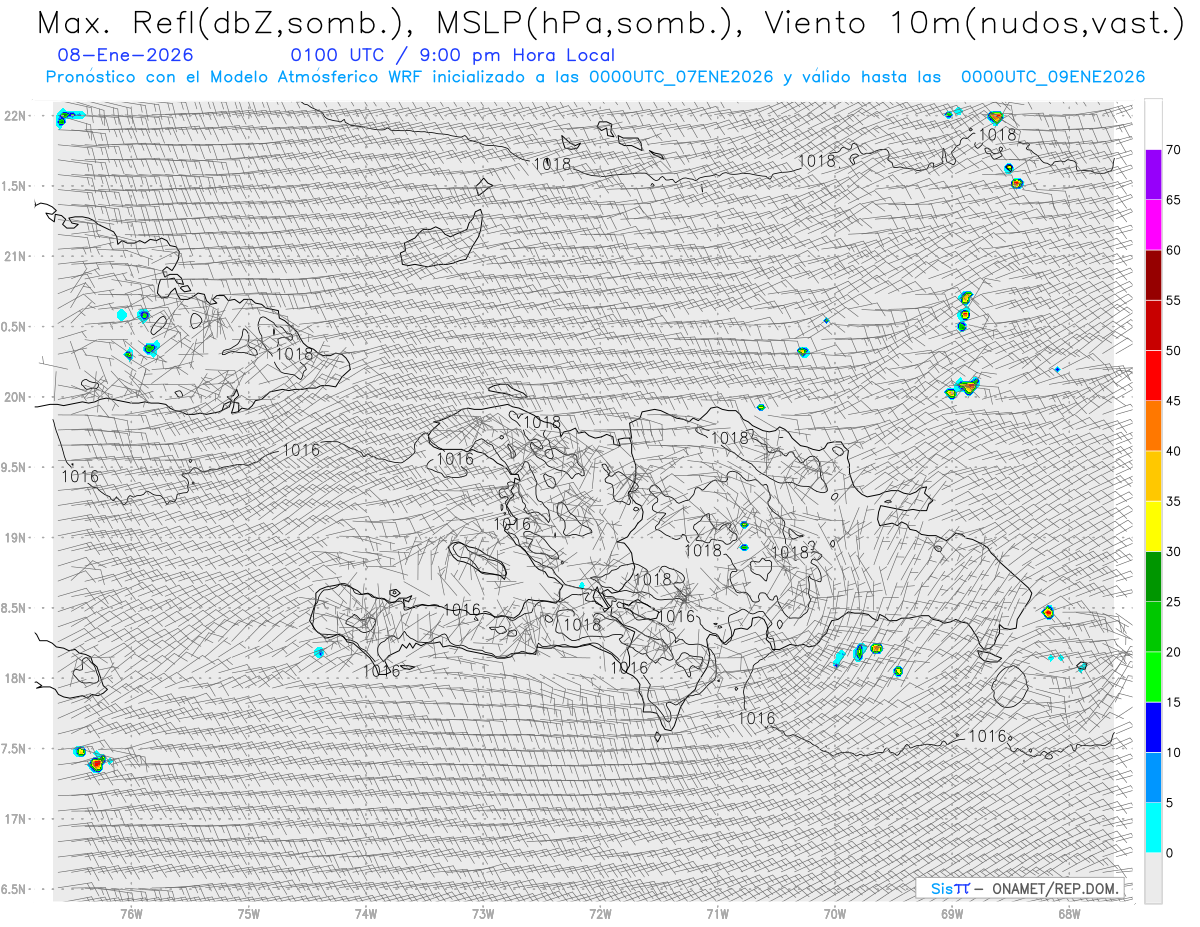
Task: Click the '76W' longitude label
Action: [x=131, y=913]
